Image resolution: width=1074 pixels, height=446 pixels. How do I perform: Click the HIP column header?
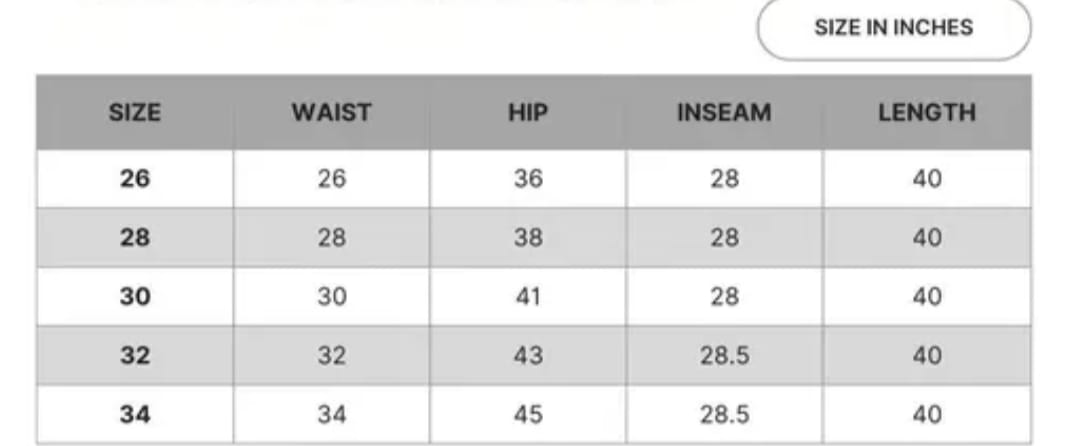(528, 113)
